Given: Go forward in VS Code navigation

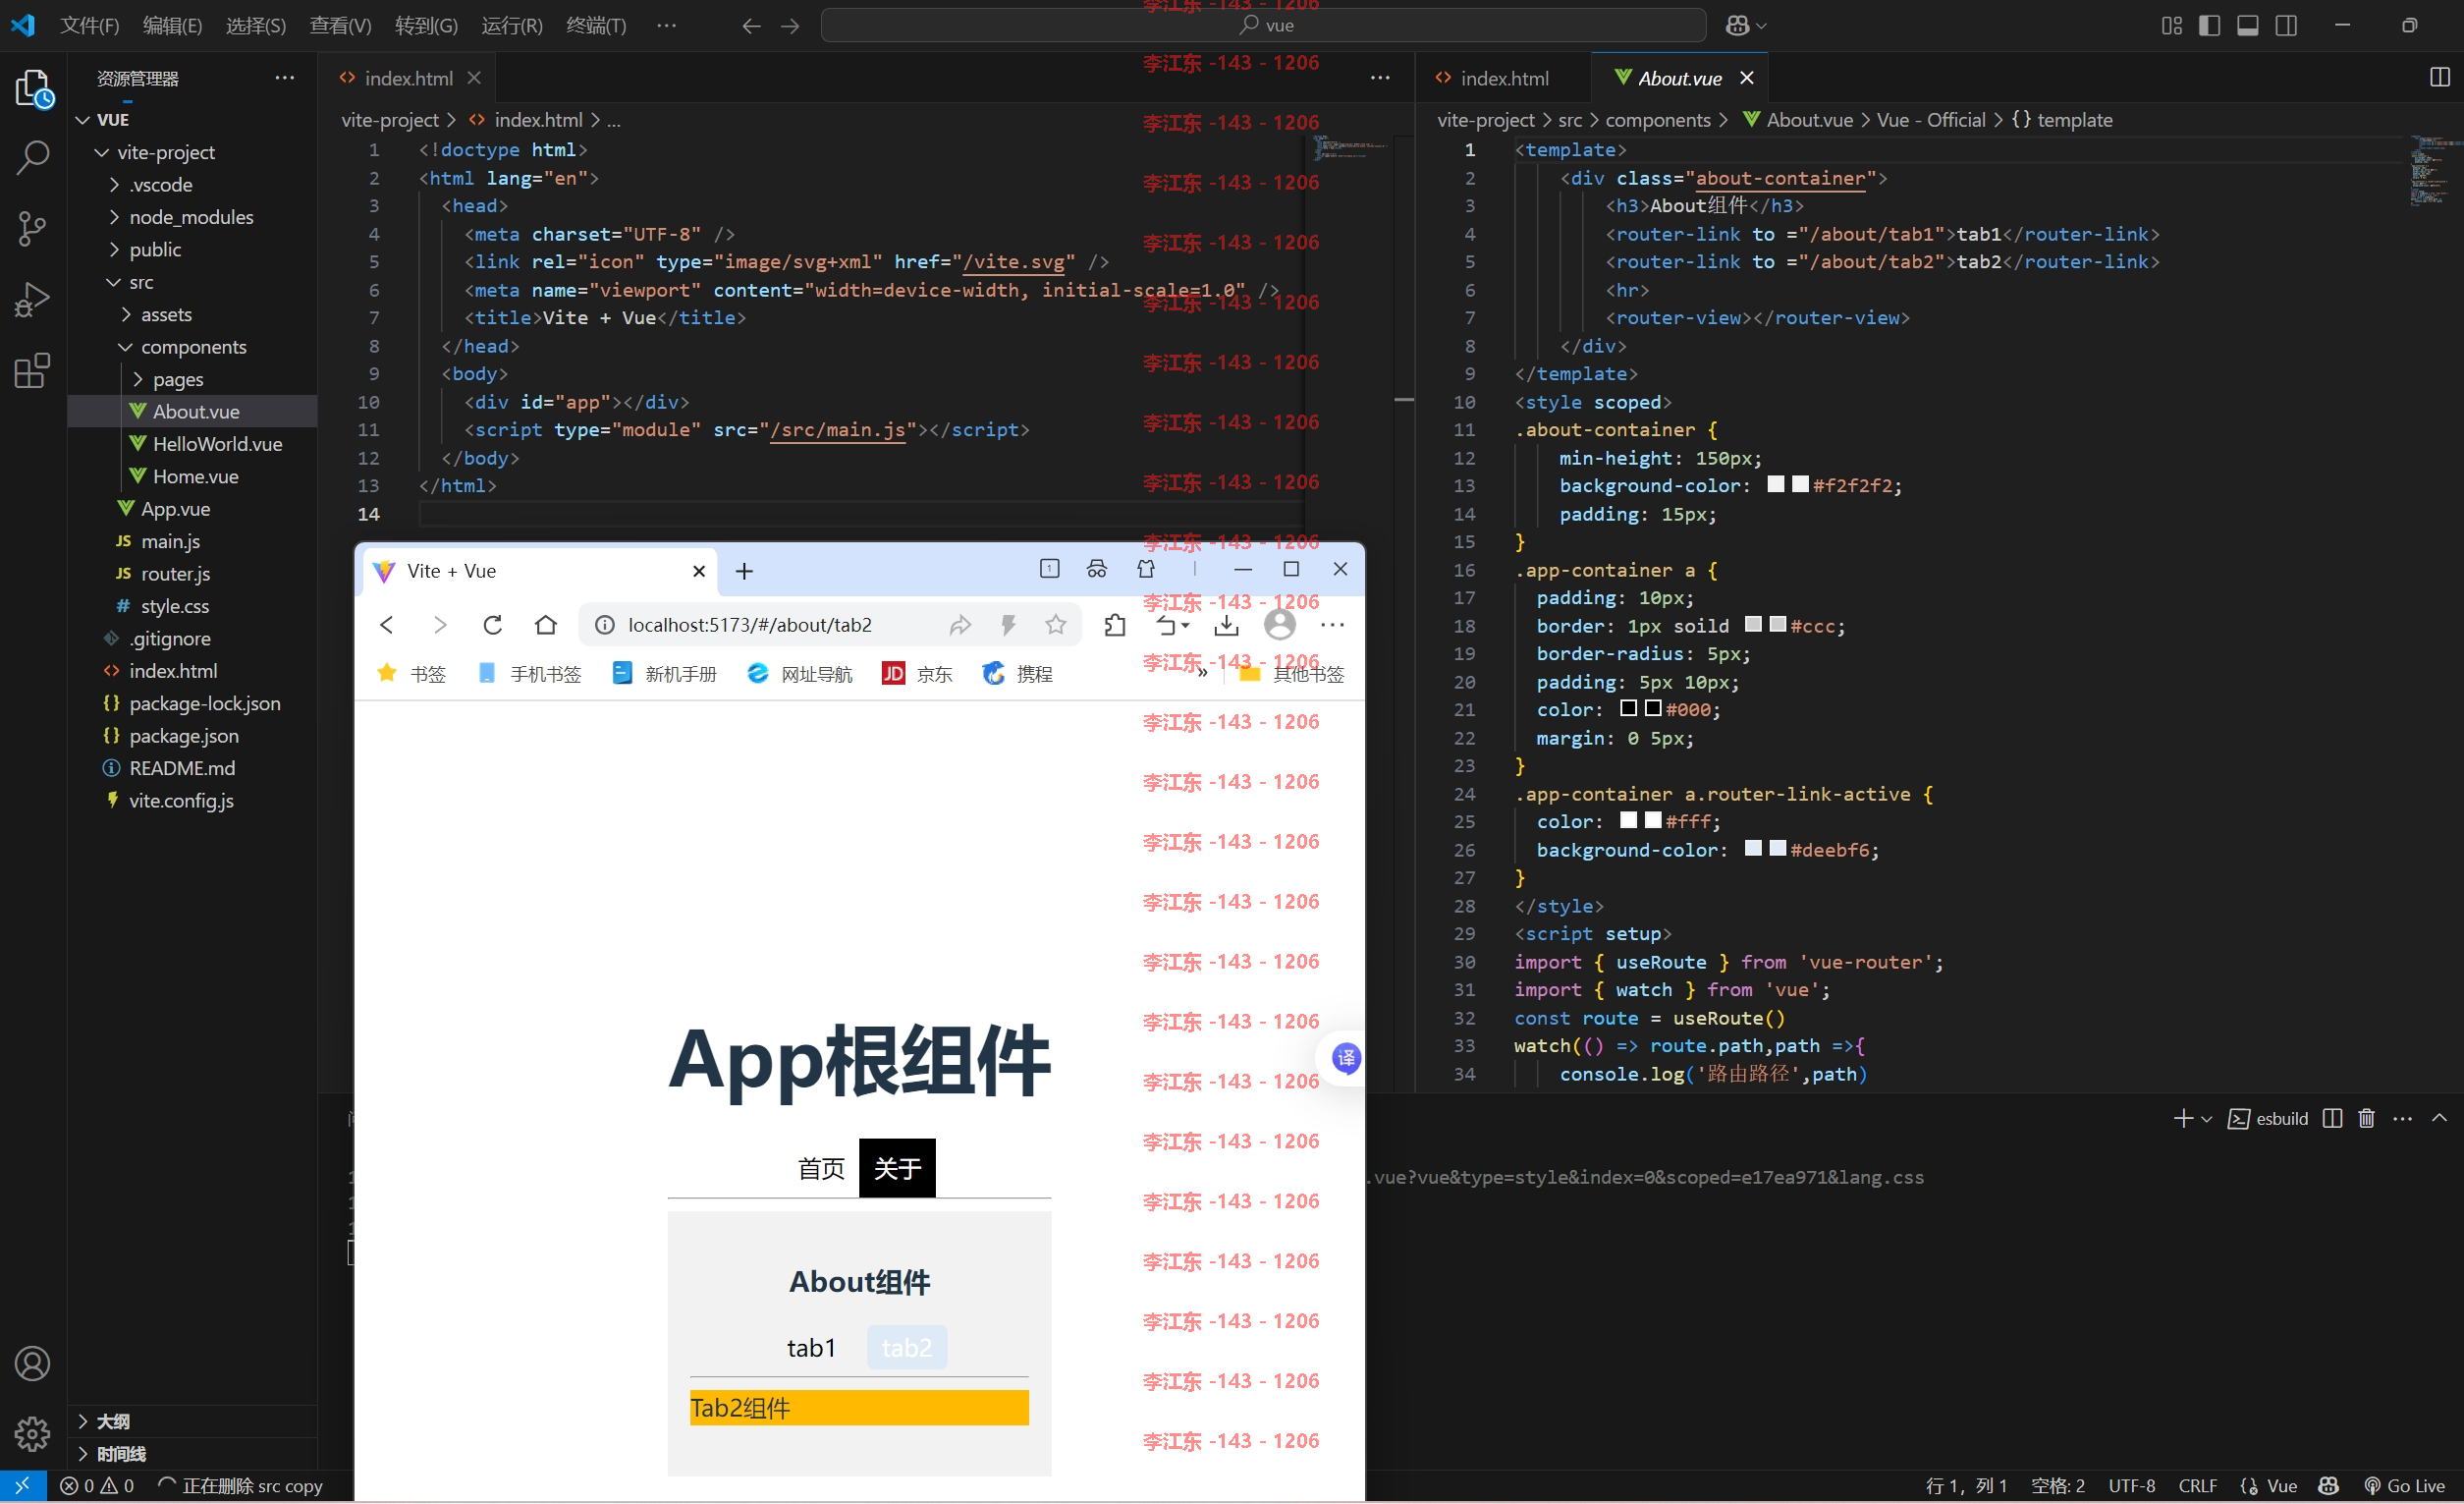Looking at the screenshot, I should click(x=790, y=26).
